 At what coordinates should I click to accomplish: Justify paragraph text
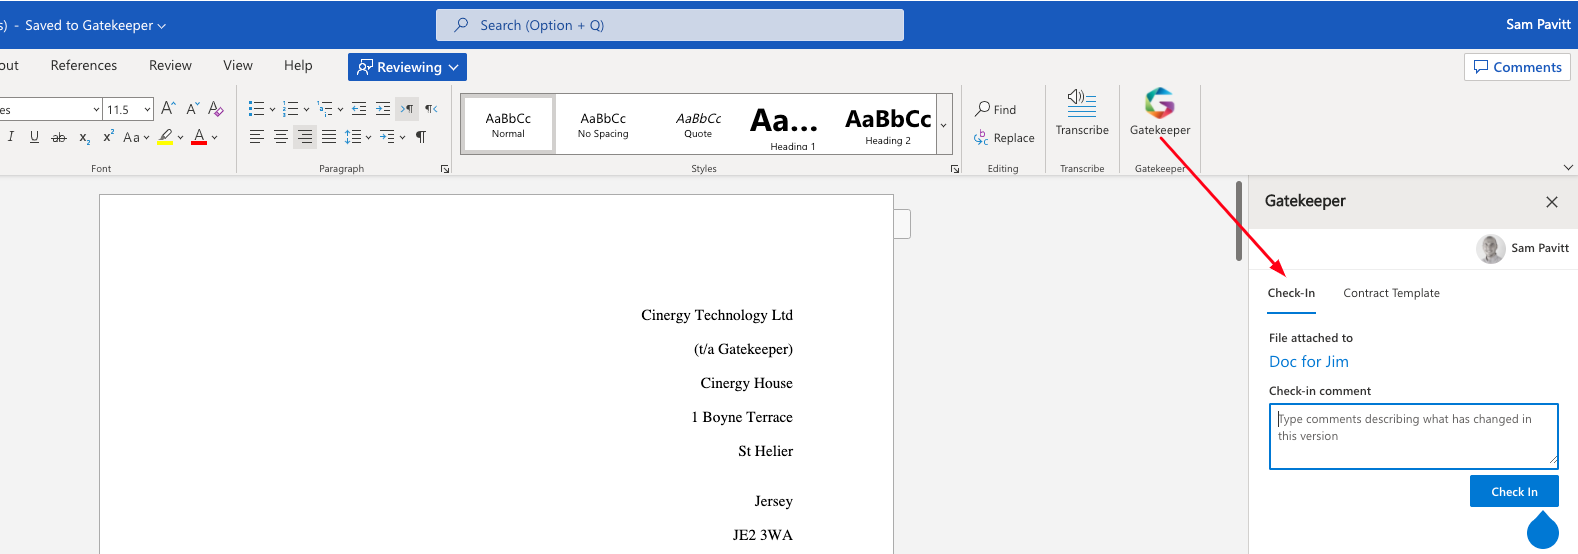point(329,137)
